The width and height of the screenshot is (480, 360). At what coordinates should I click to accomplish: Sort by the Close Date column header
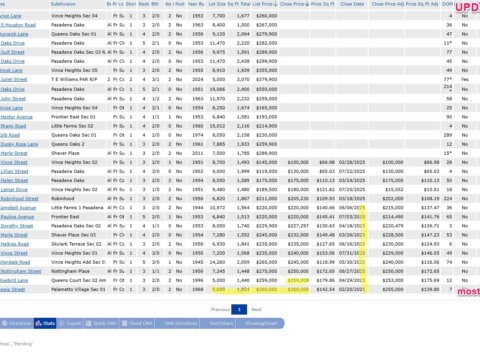pos(352,4)
